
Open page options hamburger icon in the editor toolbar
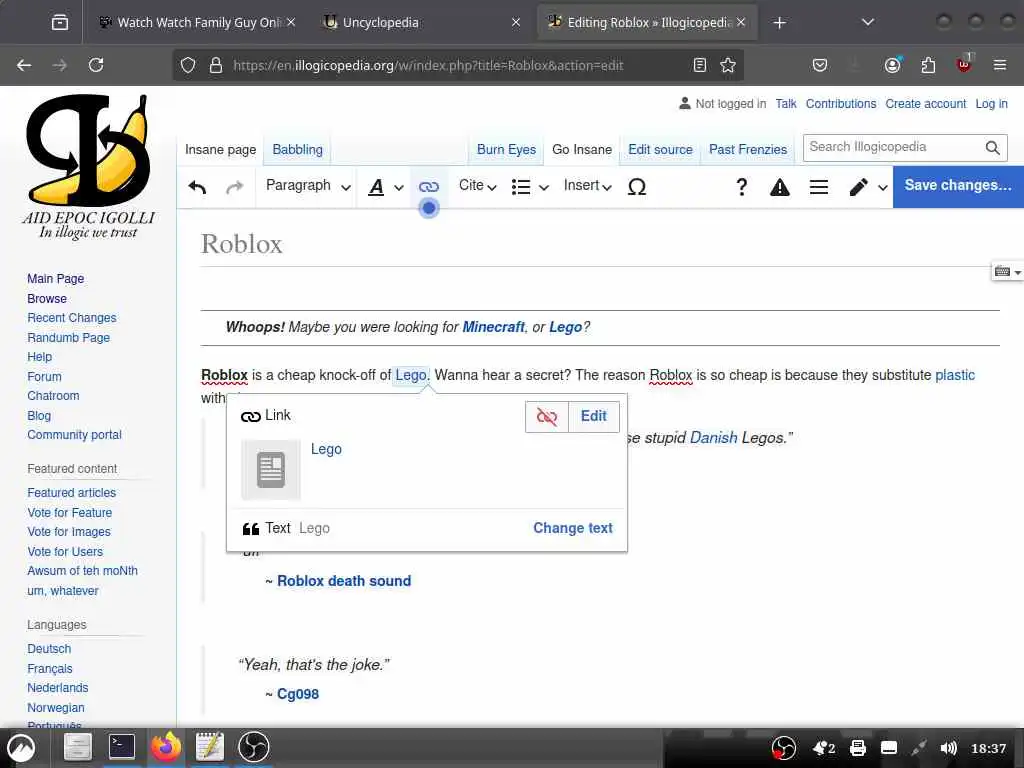pos(819,187)
